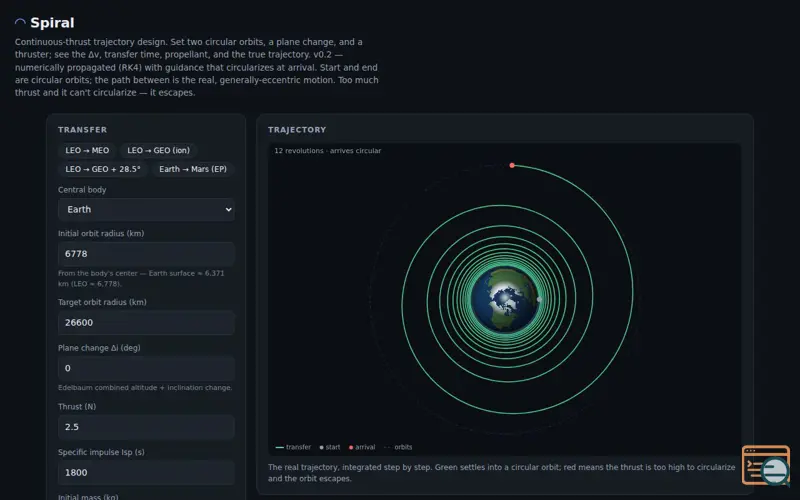Click the 'Edelbaum combined altitude' hint text
800x500 pixels.
click(x=145, y=388)
